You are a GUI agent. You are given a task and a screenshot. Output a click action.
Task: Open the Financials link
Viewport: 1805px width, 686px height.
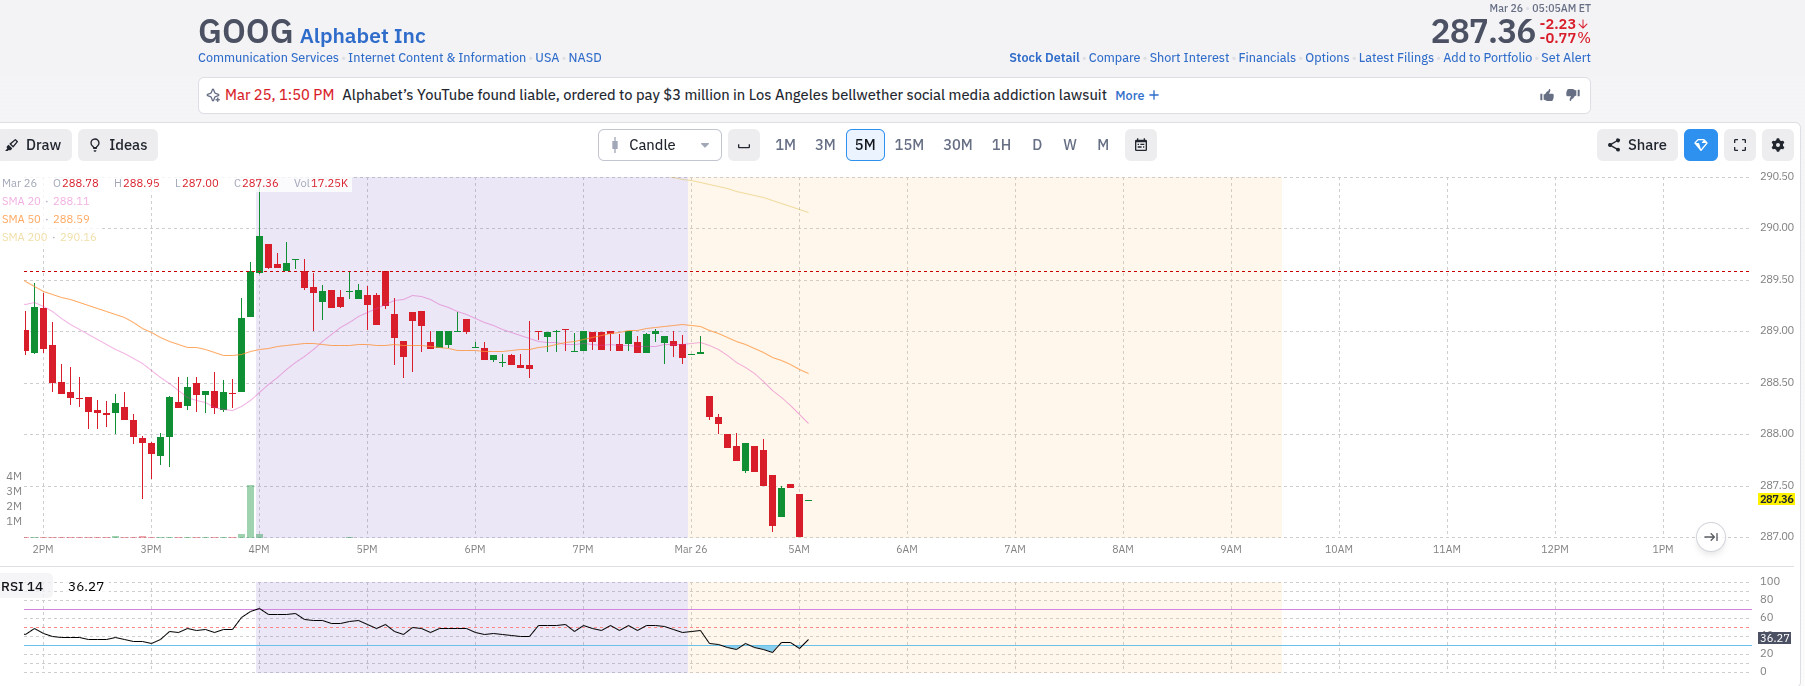pos(1267,58)
